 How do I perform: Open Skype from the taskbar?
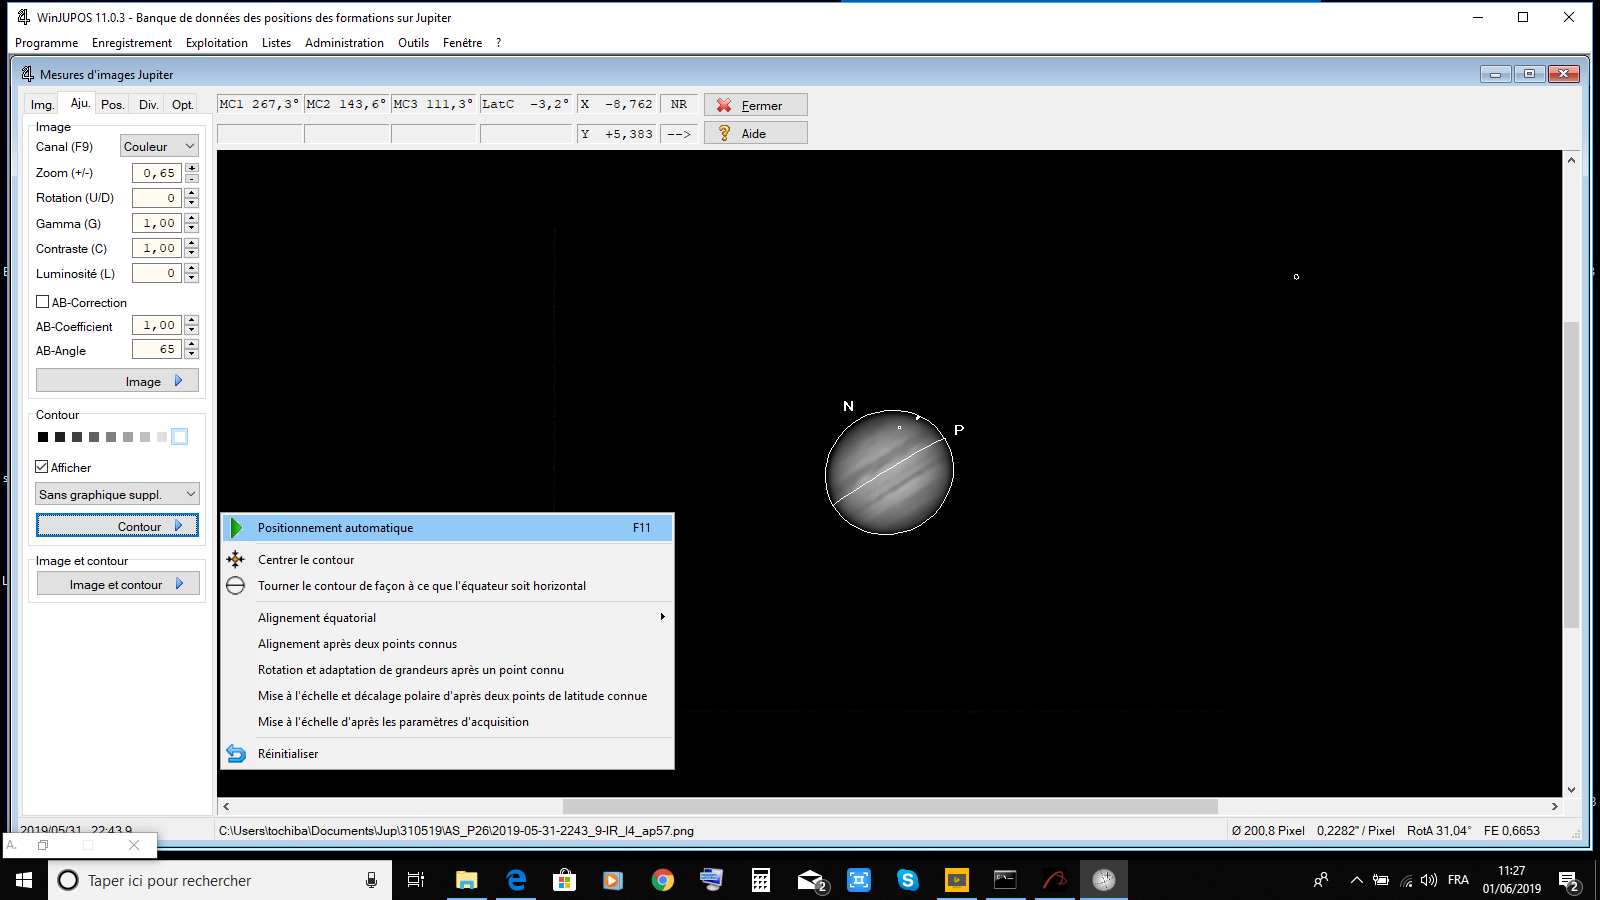tap(908, 880)
